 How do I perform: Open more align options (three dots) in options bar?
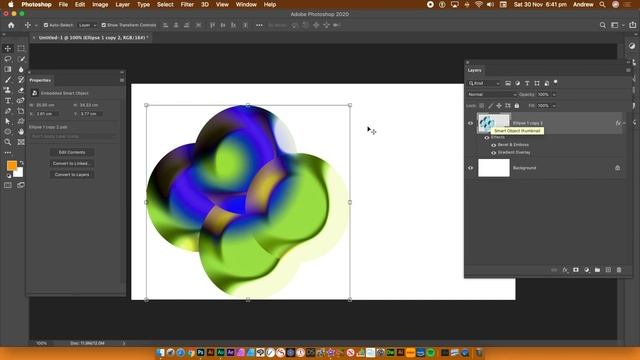click(x=259, y=25)
